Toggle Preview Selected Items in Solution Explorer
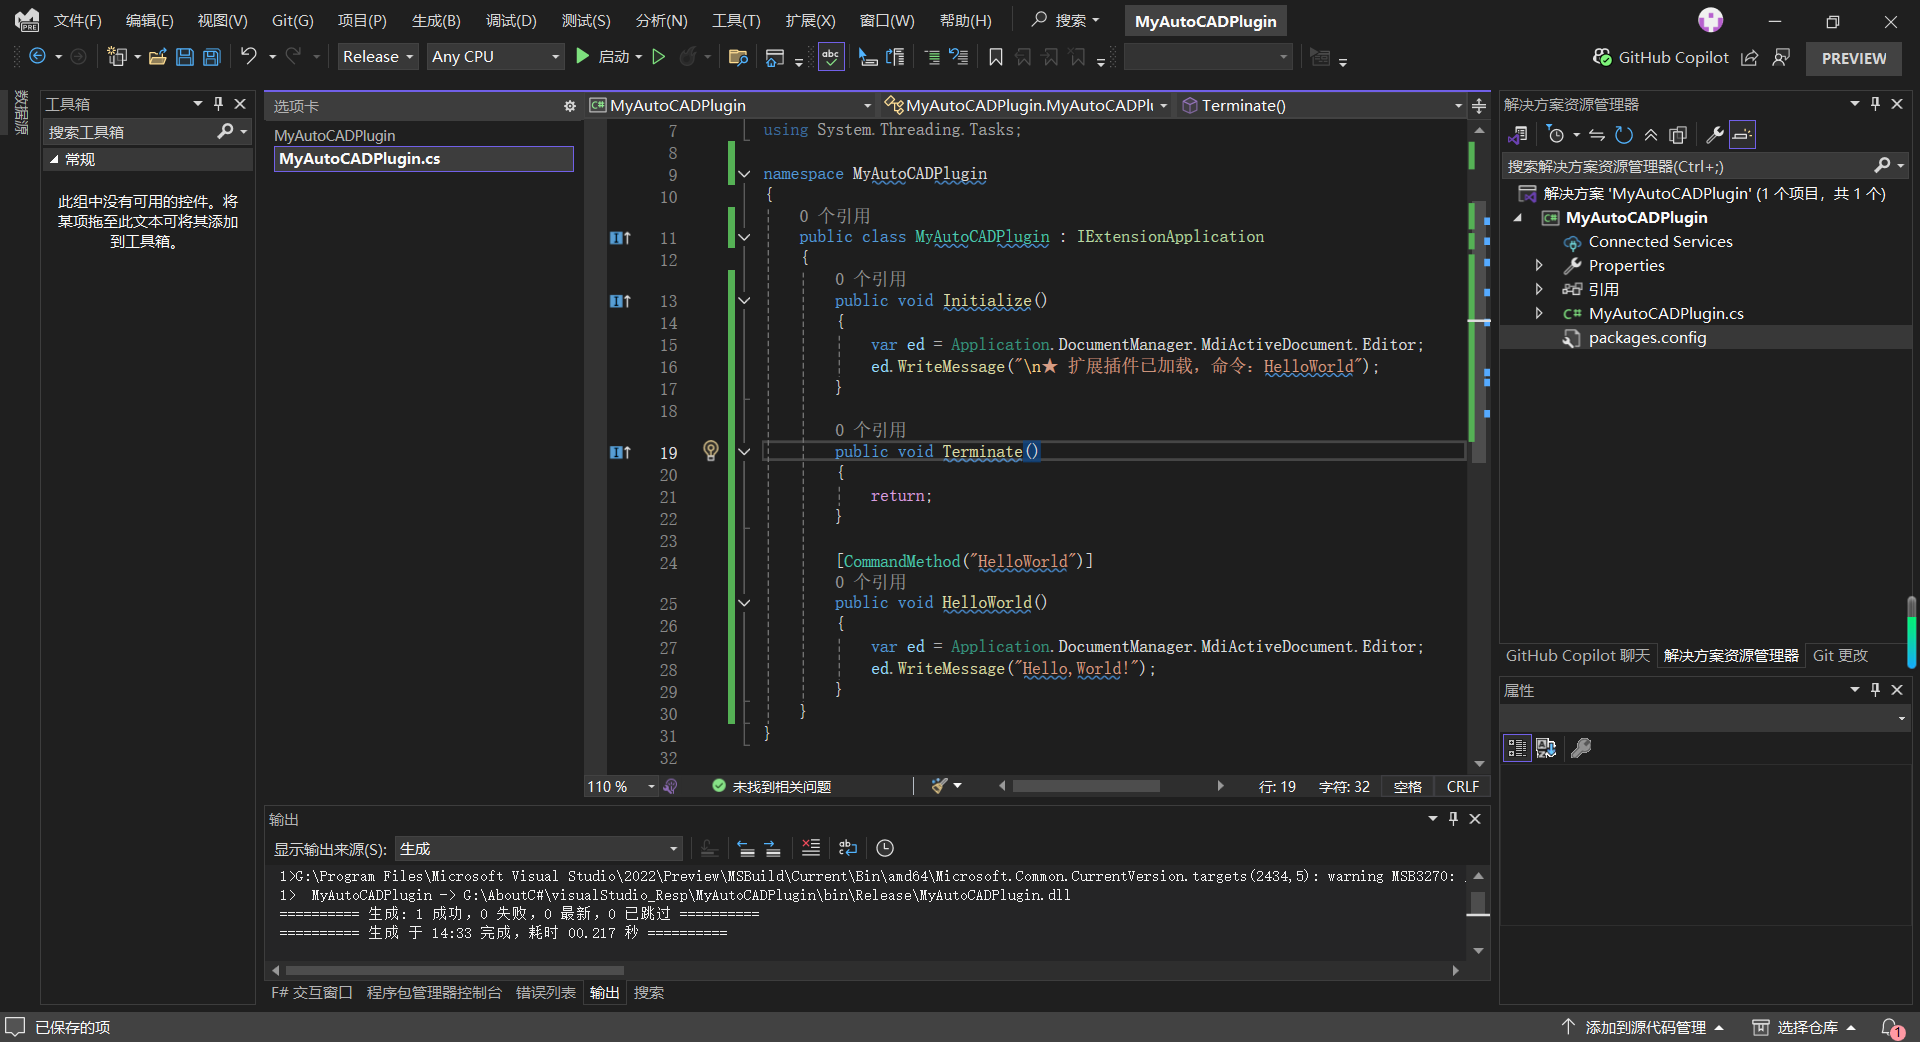Screen dimensions: 1920x1042 pyautogui.click(x=1742, y=135)
